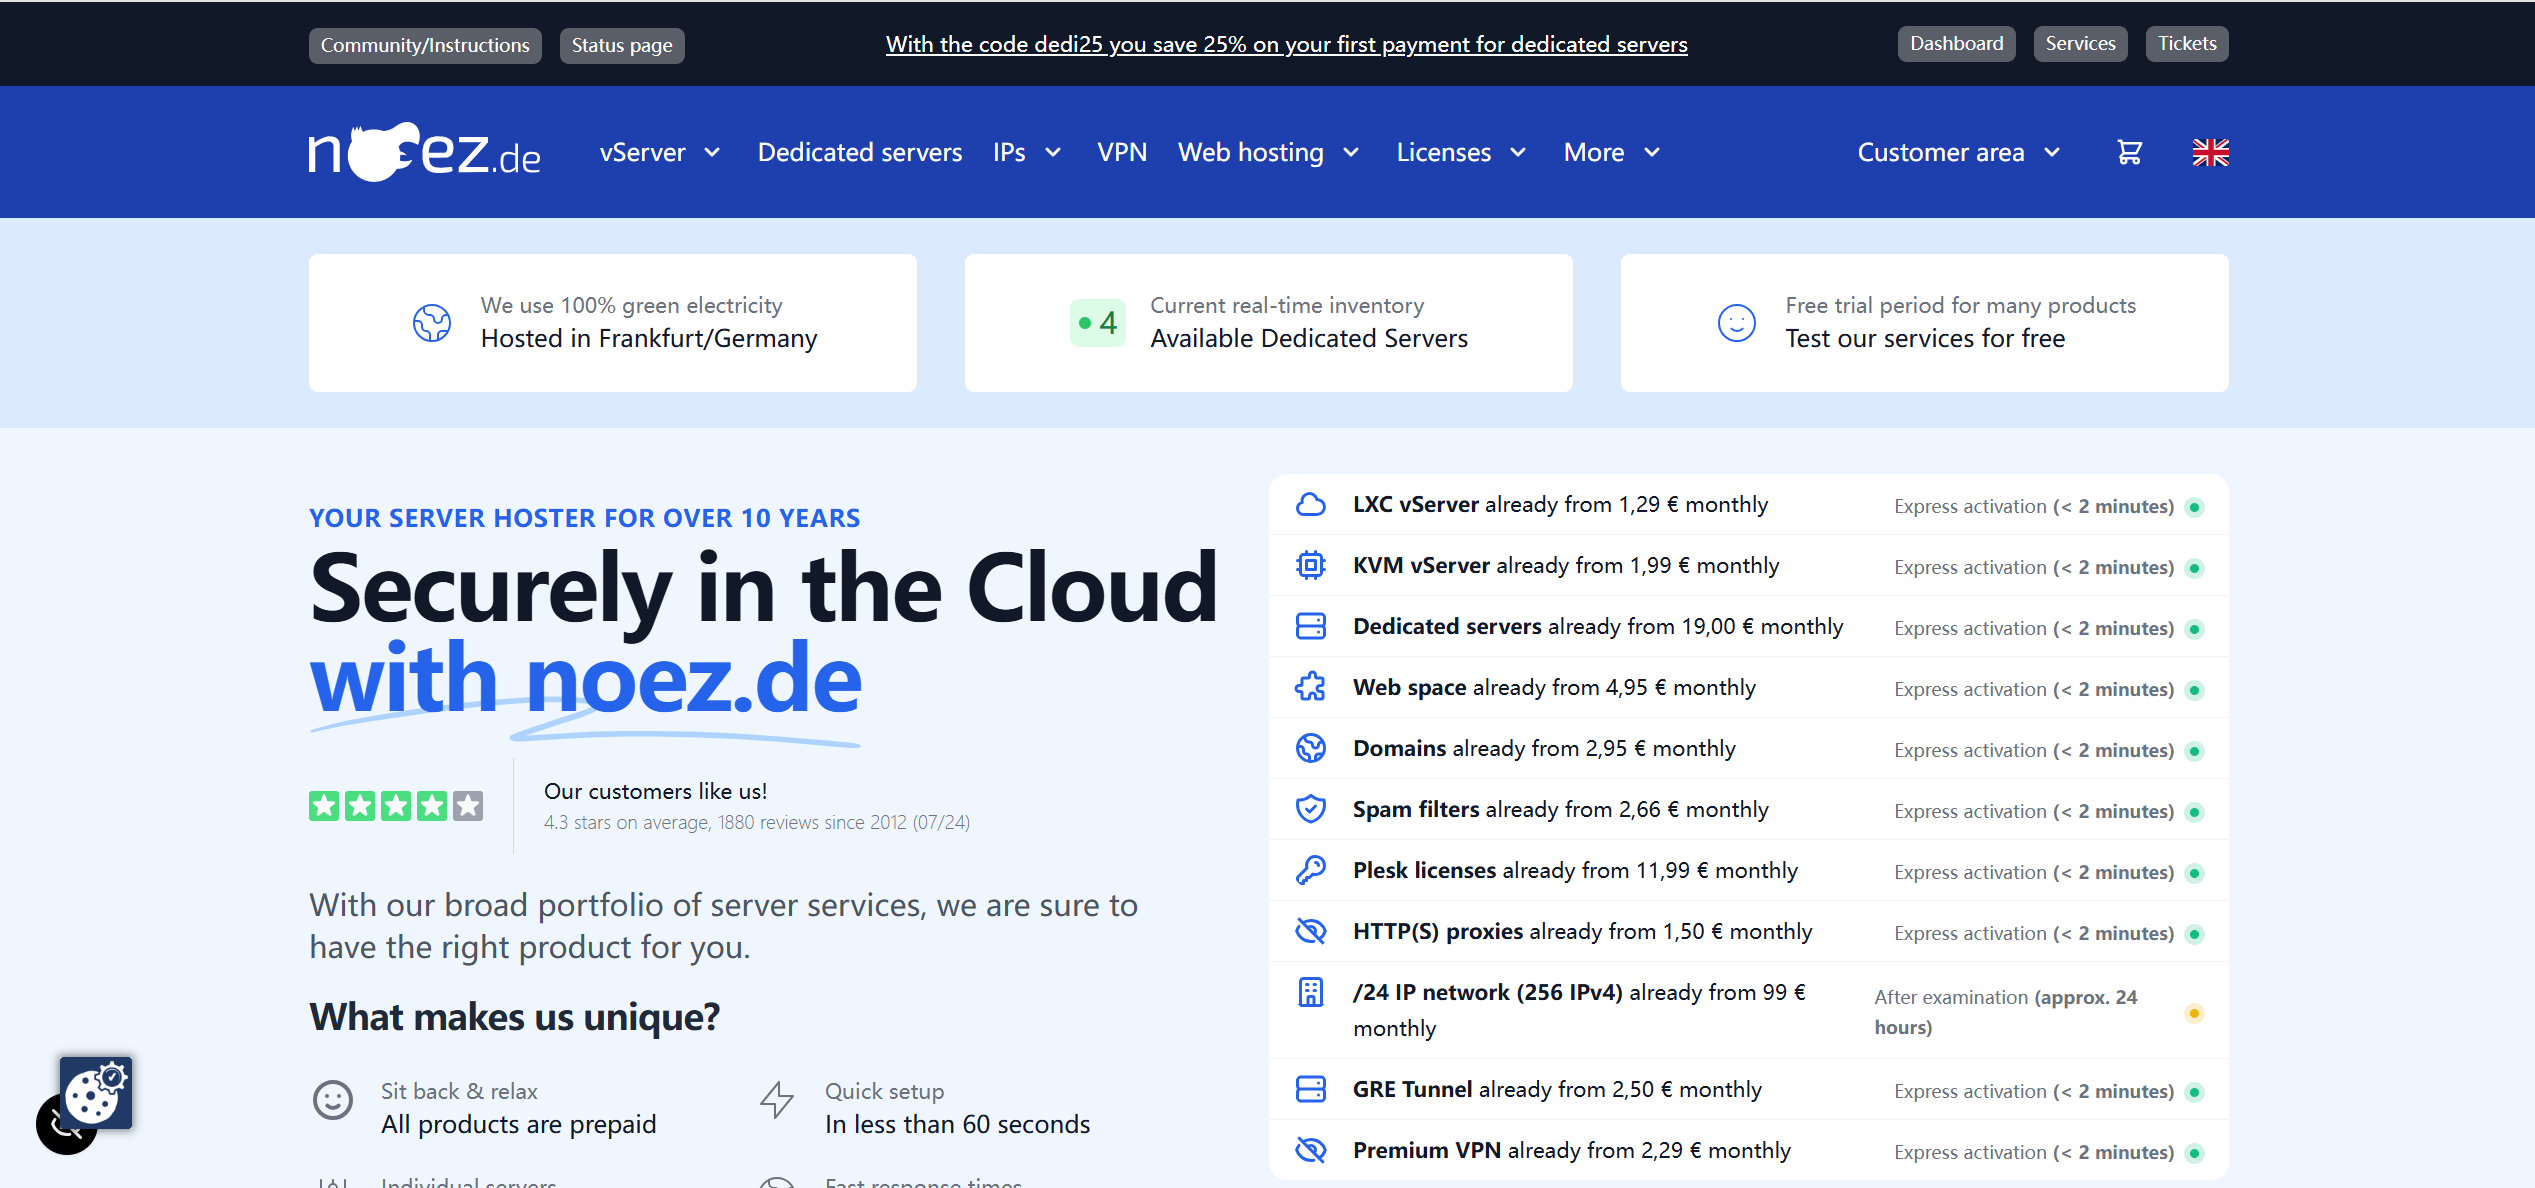The height and width of the screenshot is (1188, 2535).
Task: Open the shopping cart icon
Action: point(2129,152)
